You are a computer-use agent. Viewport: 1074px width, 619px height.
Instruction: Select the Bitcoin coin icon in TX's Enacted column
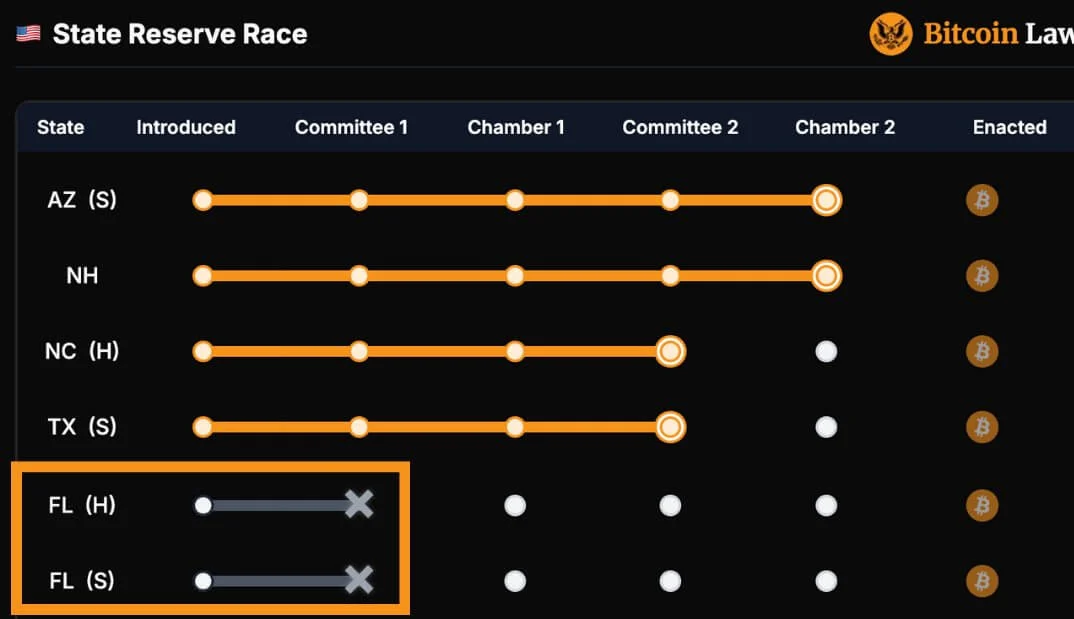[x=982, y=426]
